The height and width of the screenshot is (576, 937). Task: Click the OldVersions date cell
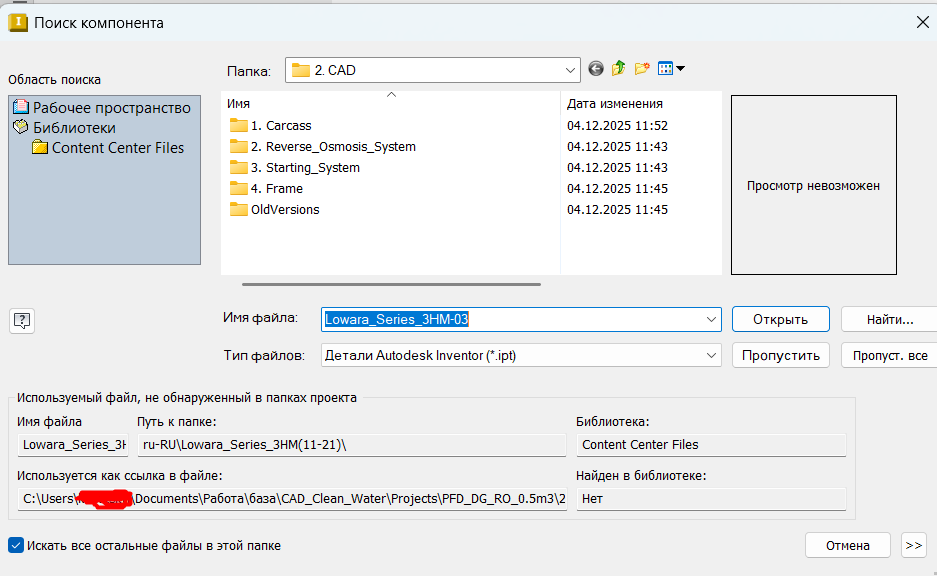pos(617,209)
